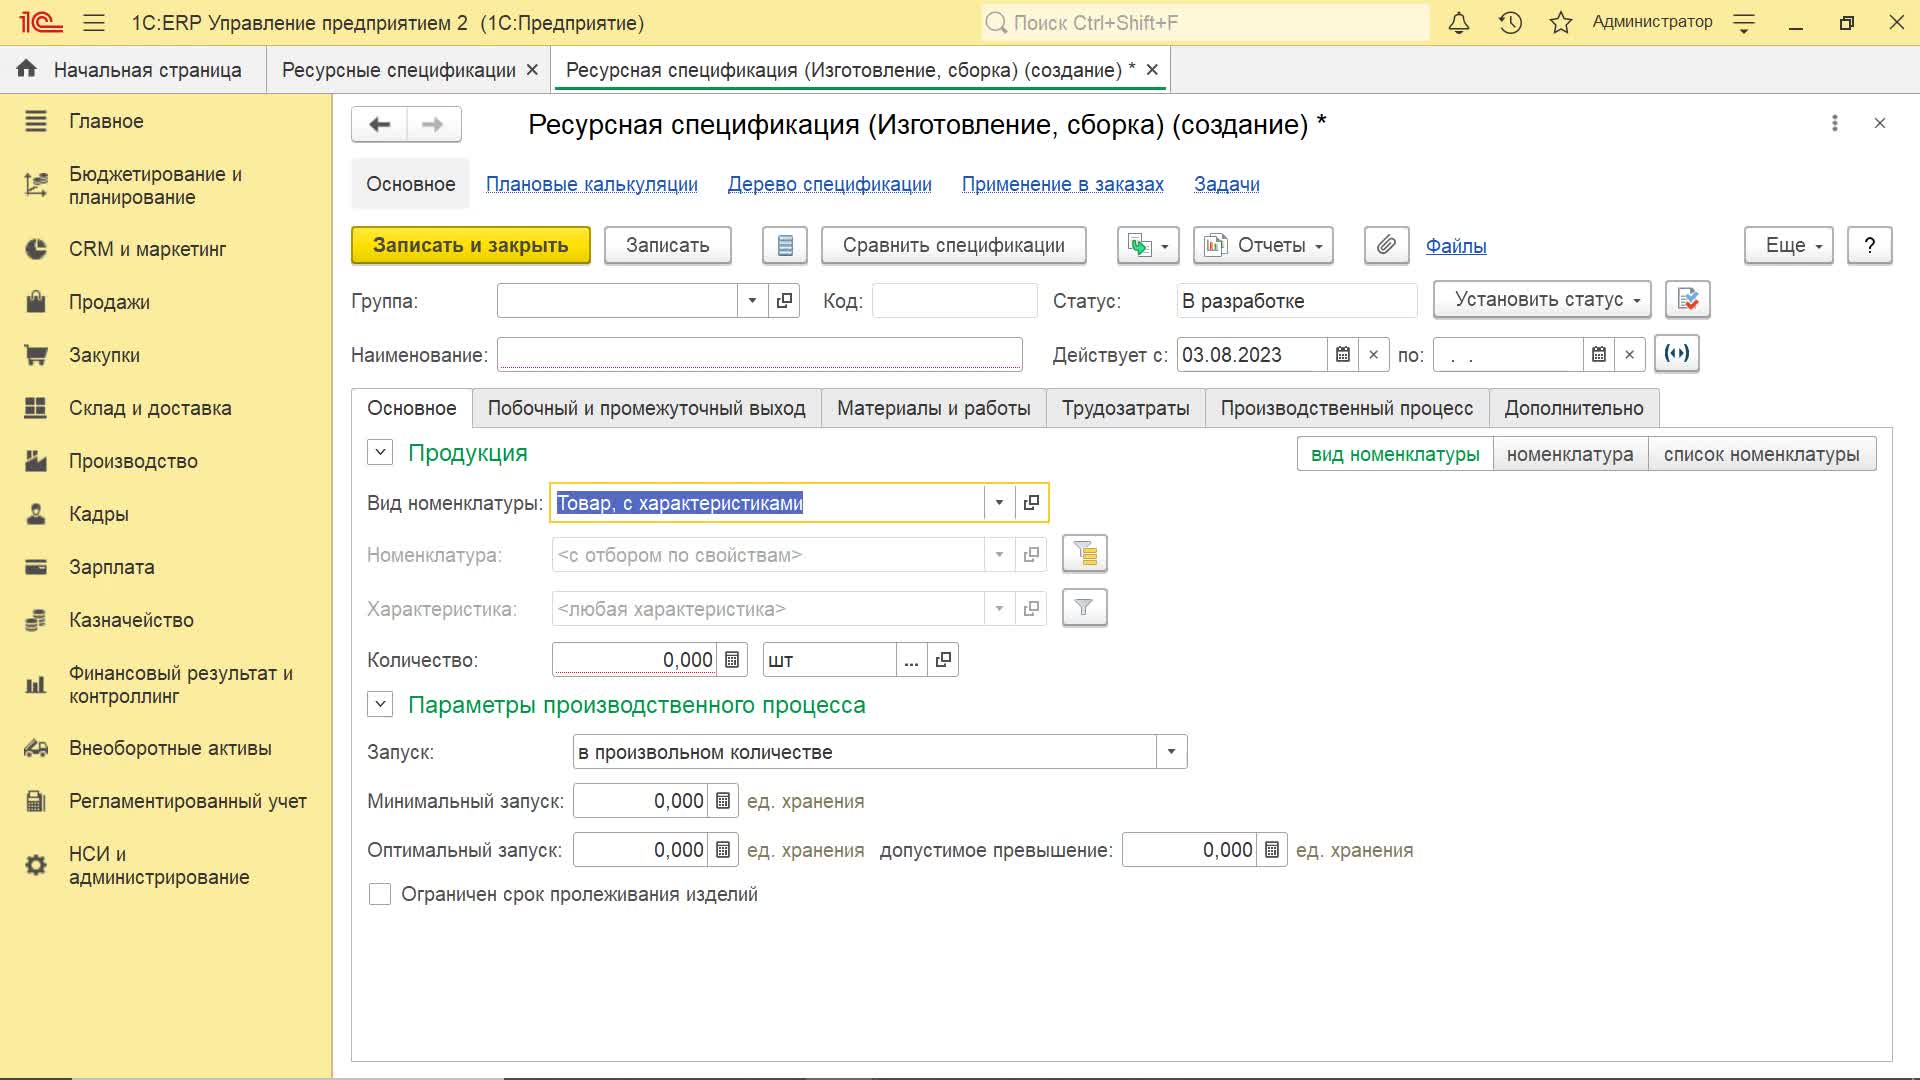Viewport: 1920px width, 1080px height.
Task: Open the Установить статус dropdown
Action: coord(1542,299)
